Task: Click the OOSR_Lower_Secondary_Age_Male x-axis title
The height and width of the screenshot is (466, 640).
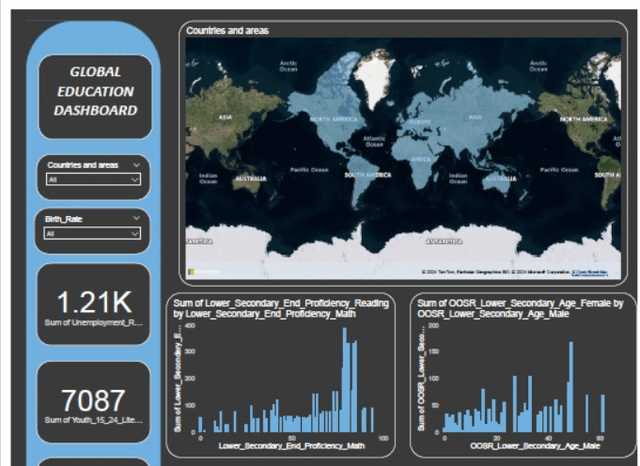Action: 535,446
